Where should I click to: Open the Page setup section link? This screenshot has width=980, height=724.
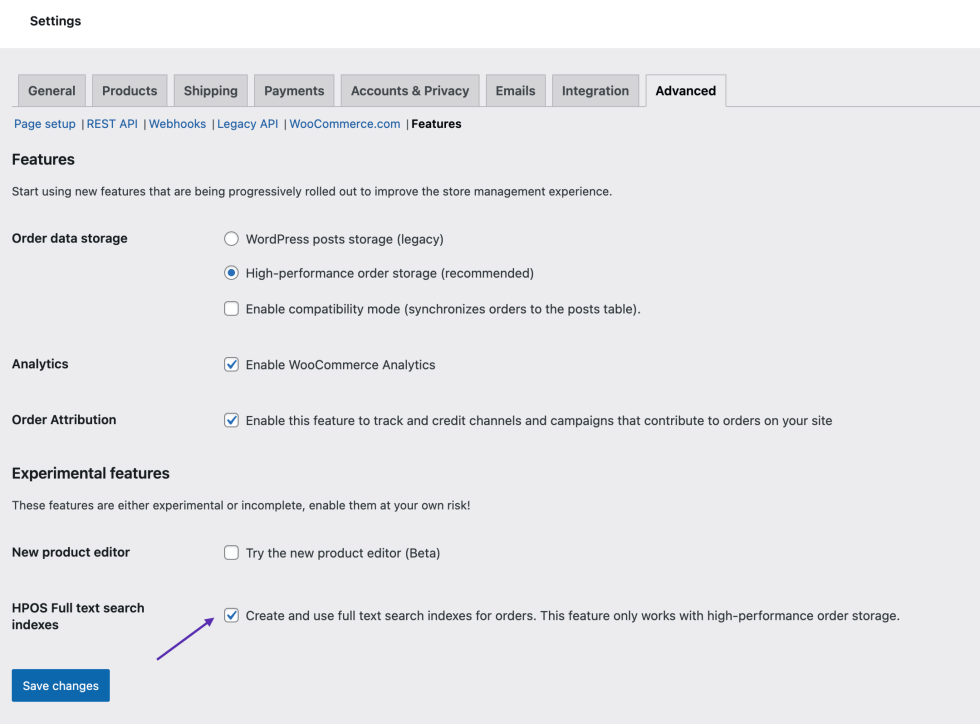tap(45, 124)
